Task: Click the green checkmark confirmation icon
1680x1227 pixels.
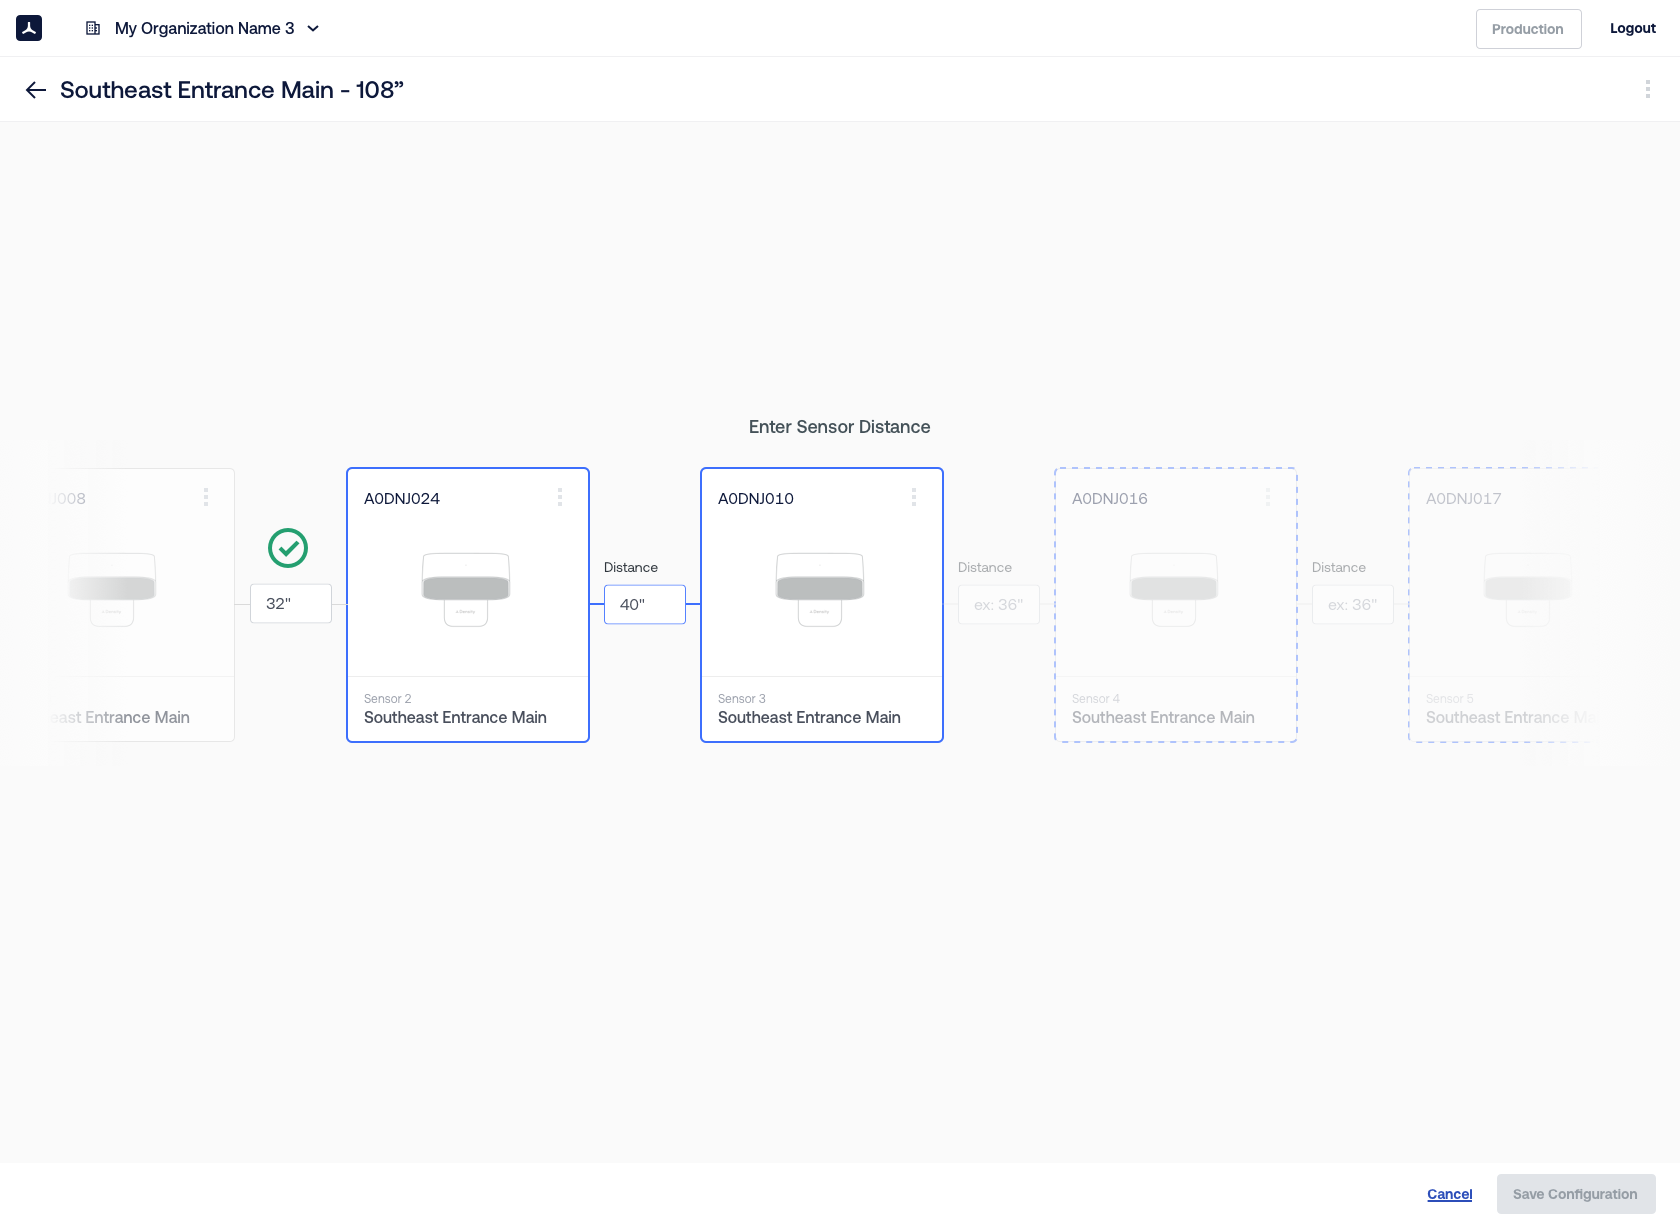Action: pyautogui.click(x=288, y=548)
